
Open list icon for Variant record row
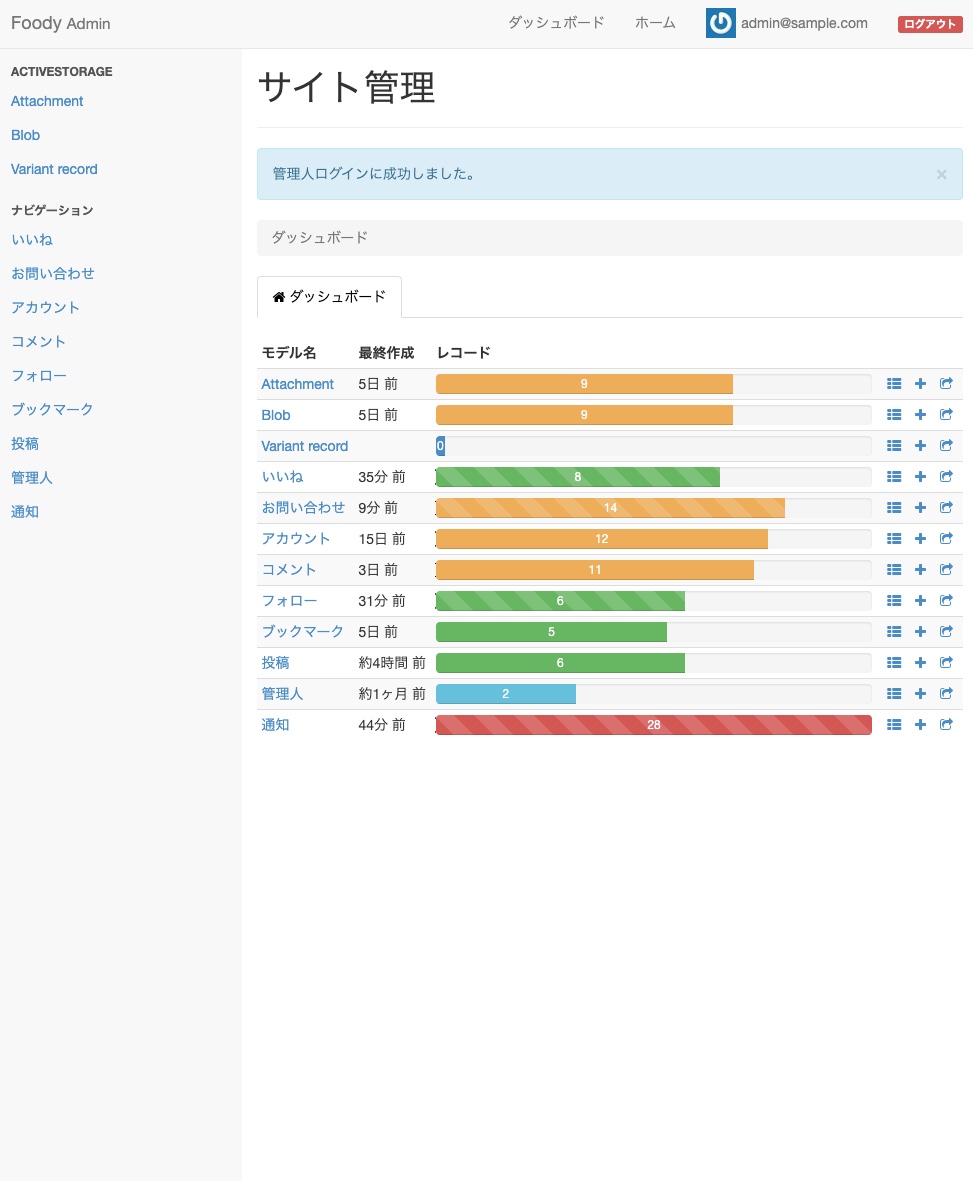click(894, 446)
